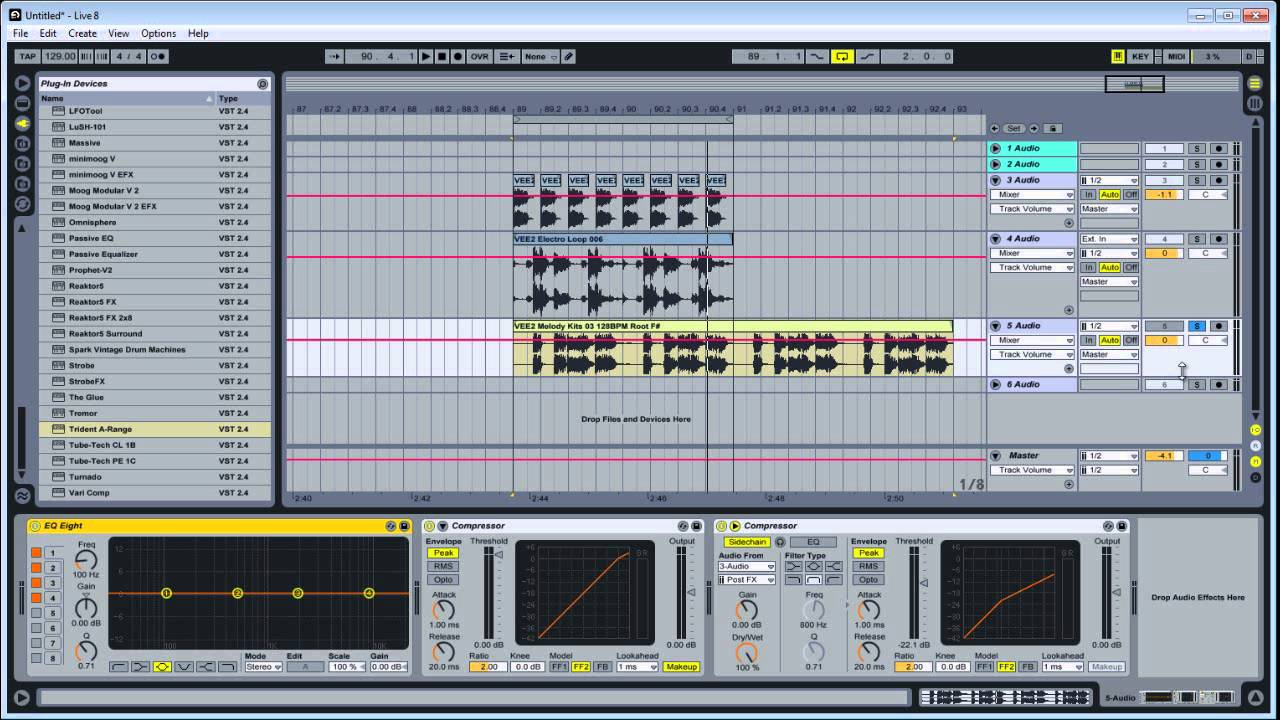Click the Play button in transport
The height and width of the screenshot is (720, 1280).
tap(426, 57)
